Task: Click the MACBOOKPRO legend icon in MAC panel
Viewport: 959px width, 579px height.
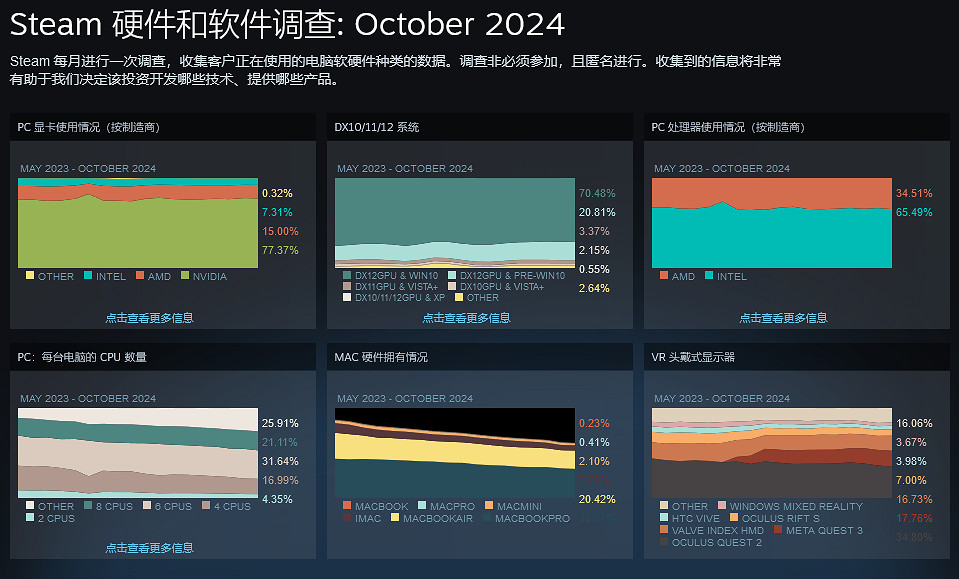Action: click(486, 517)
